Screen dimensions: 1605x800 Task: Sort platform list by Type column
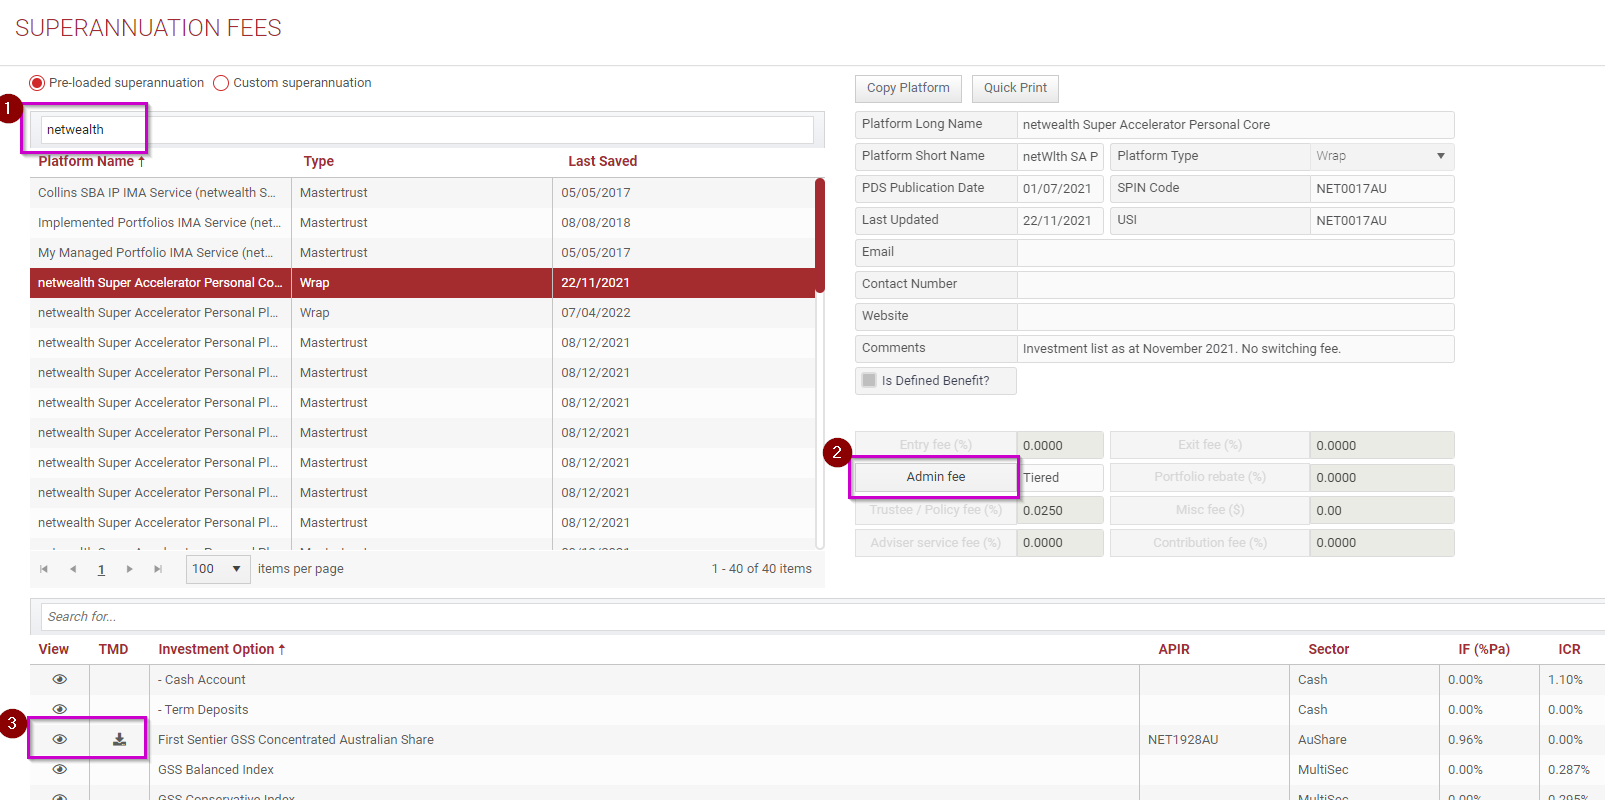(x=319, y=161)
